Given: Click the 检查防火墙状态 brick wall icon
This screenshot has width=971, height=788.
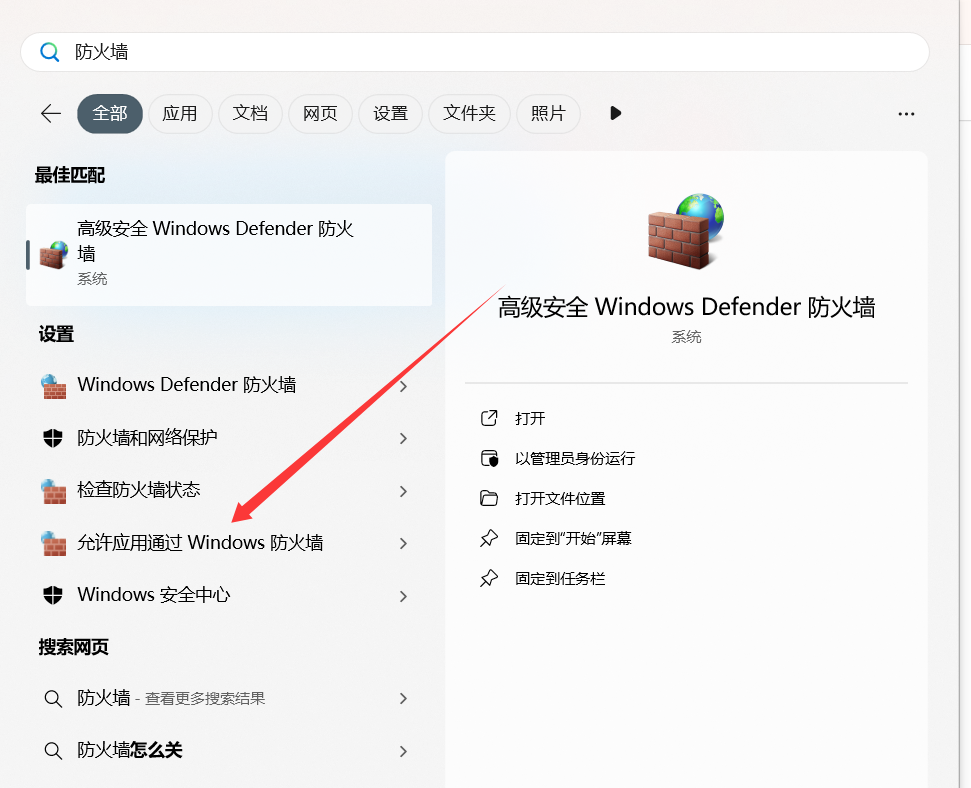Looking at the screenshot, I should [52, 491].
